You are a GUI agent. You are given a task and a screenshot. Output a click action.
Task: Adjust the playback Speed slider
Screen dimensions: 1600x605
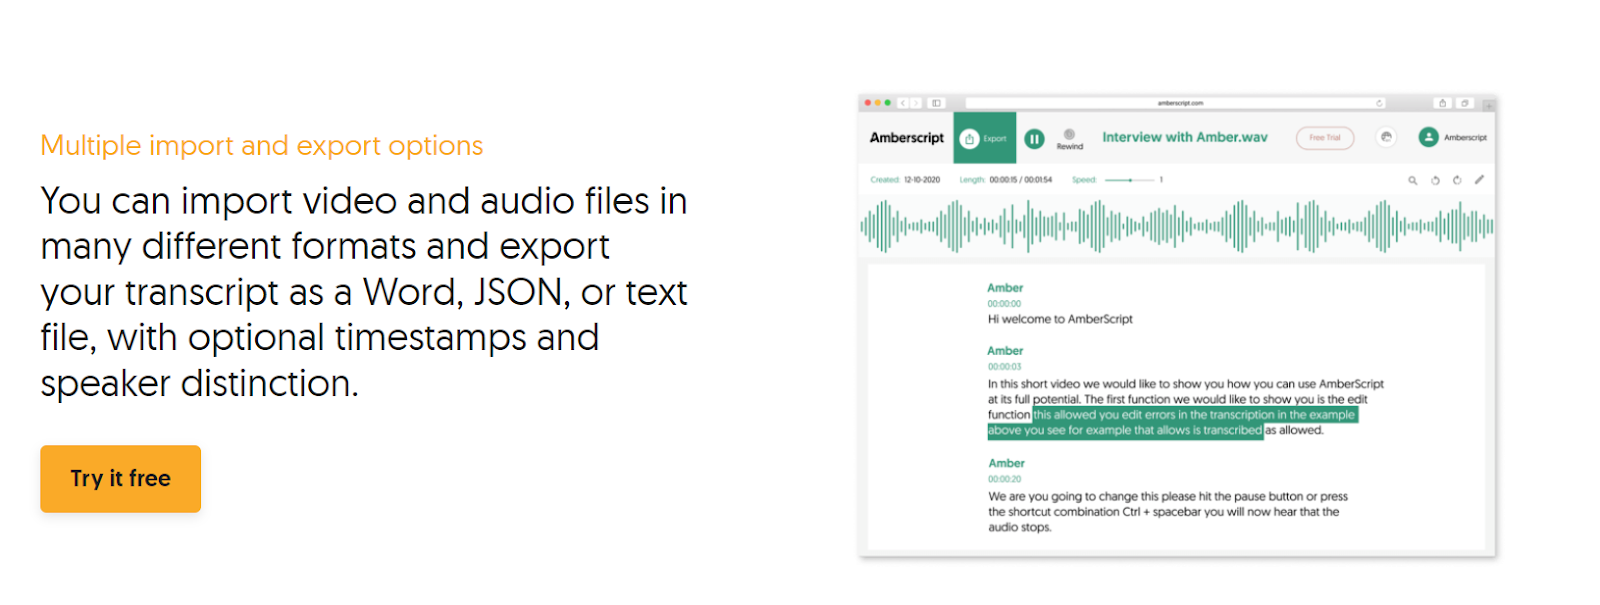click(x=1130, y=180)
